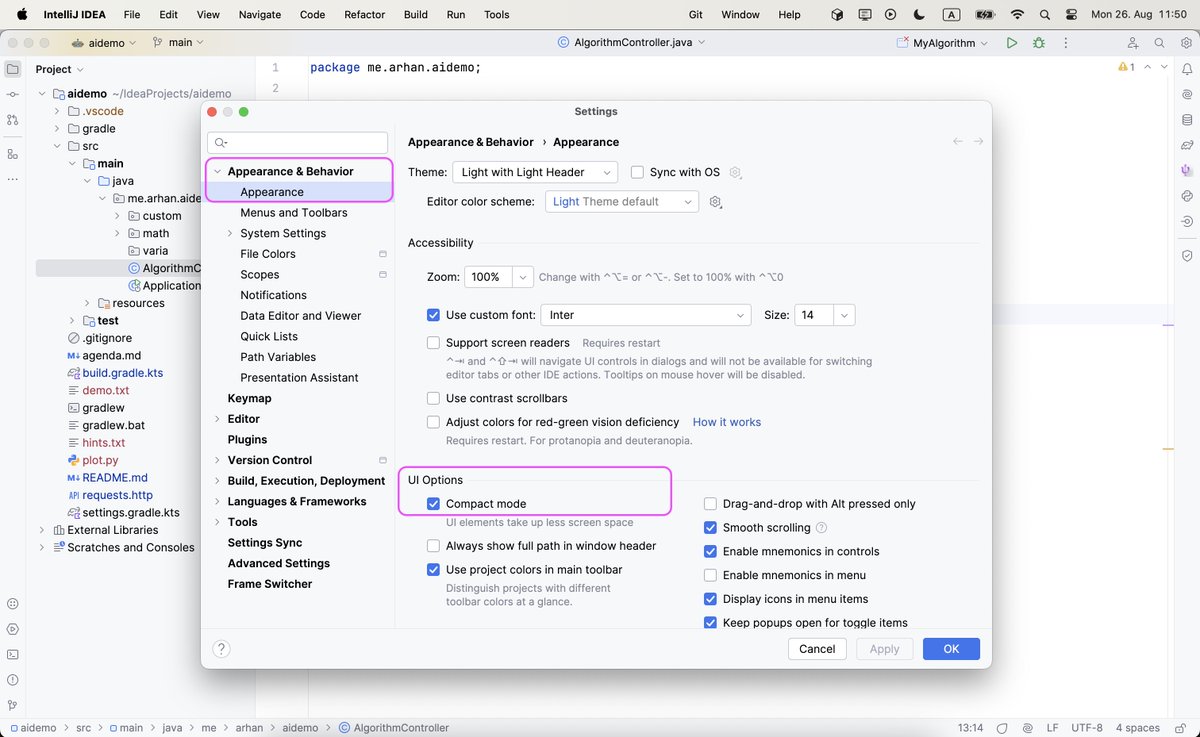
Task: Enable Adjust colors for red-green vision deficiency
Action: point(433,422)
